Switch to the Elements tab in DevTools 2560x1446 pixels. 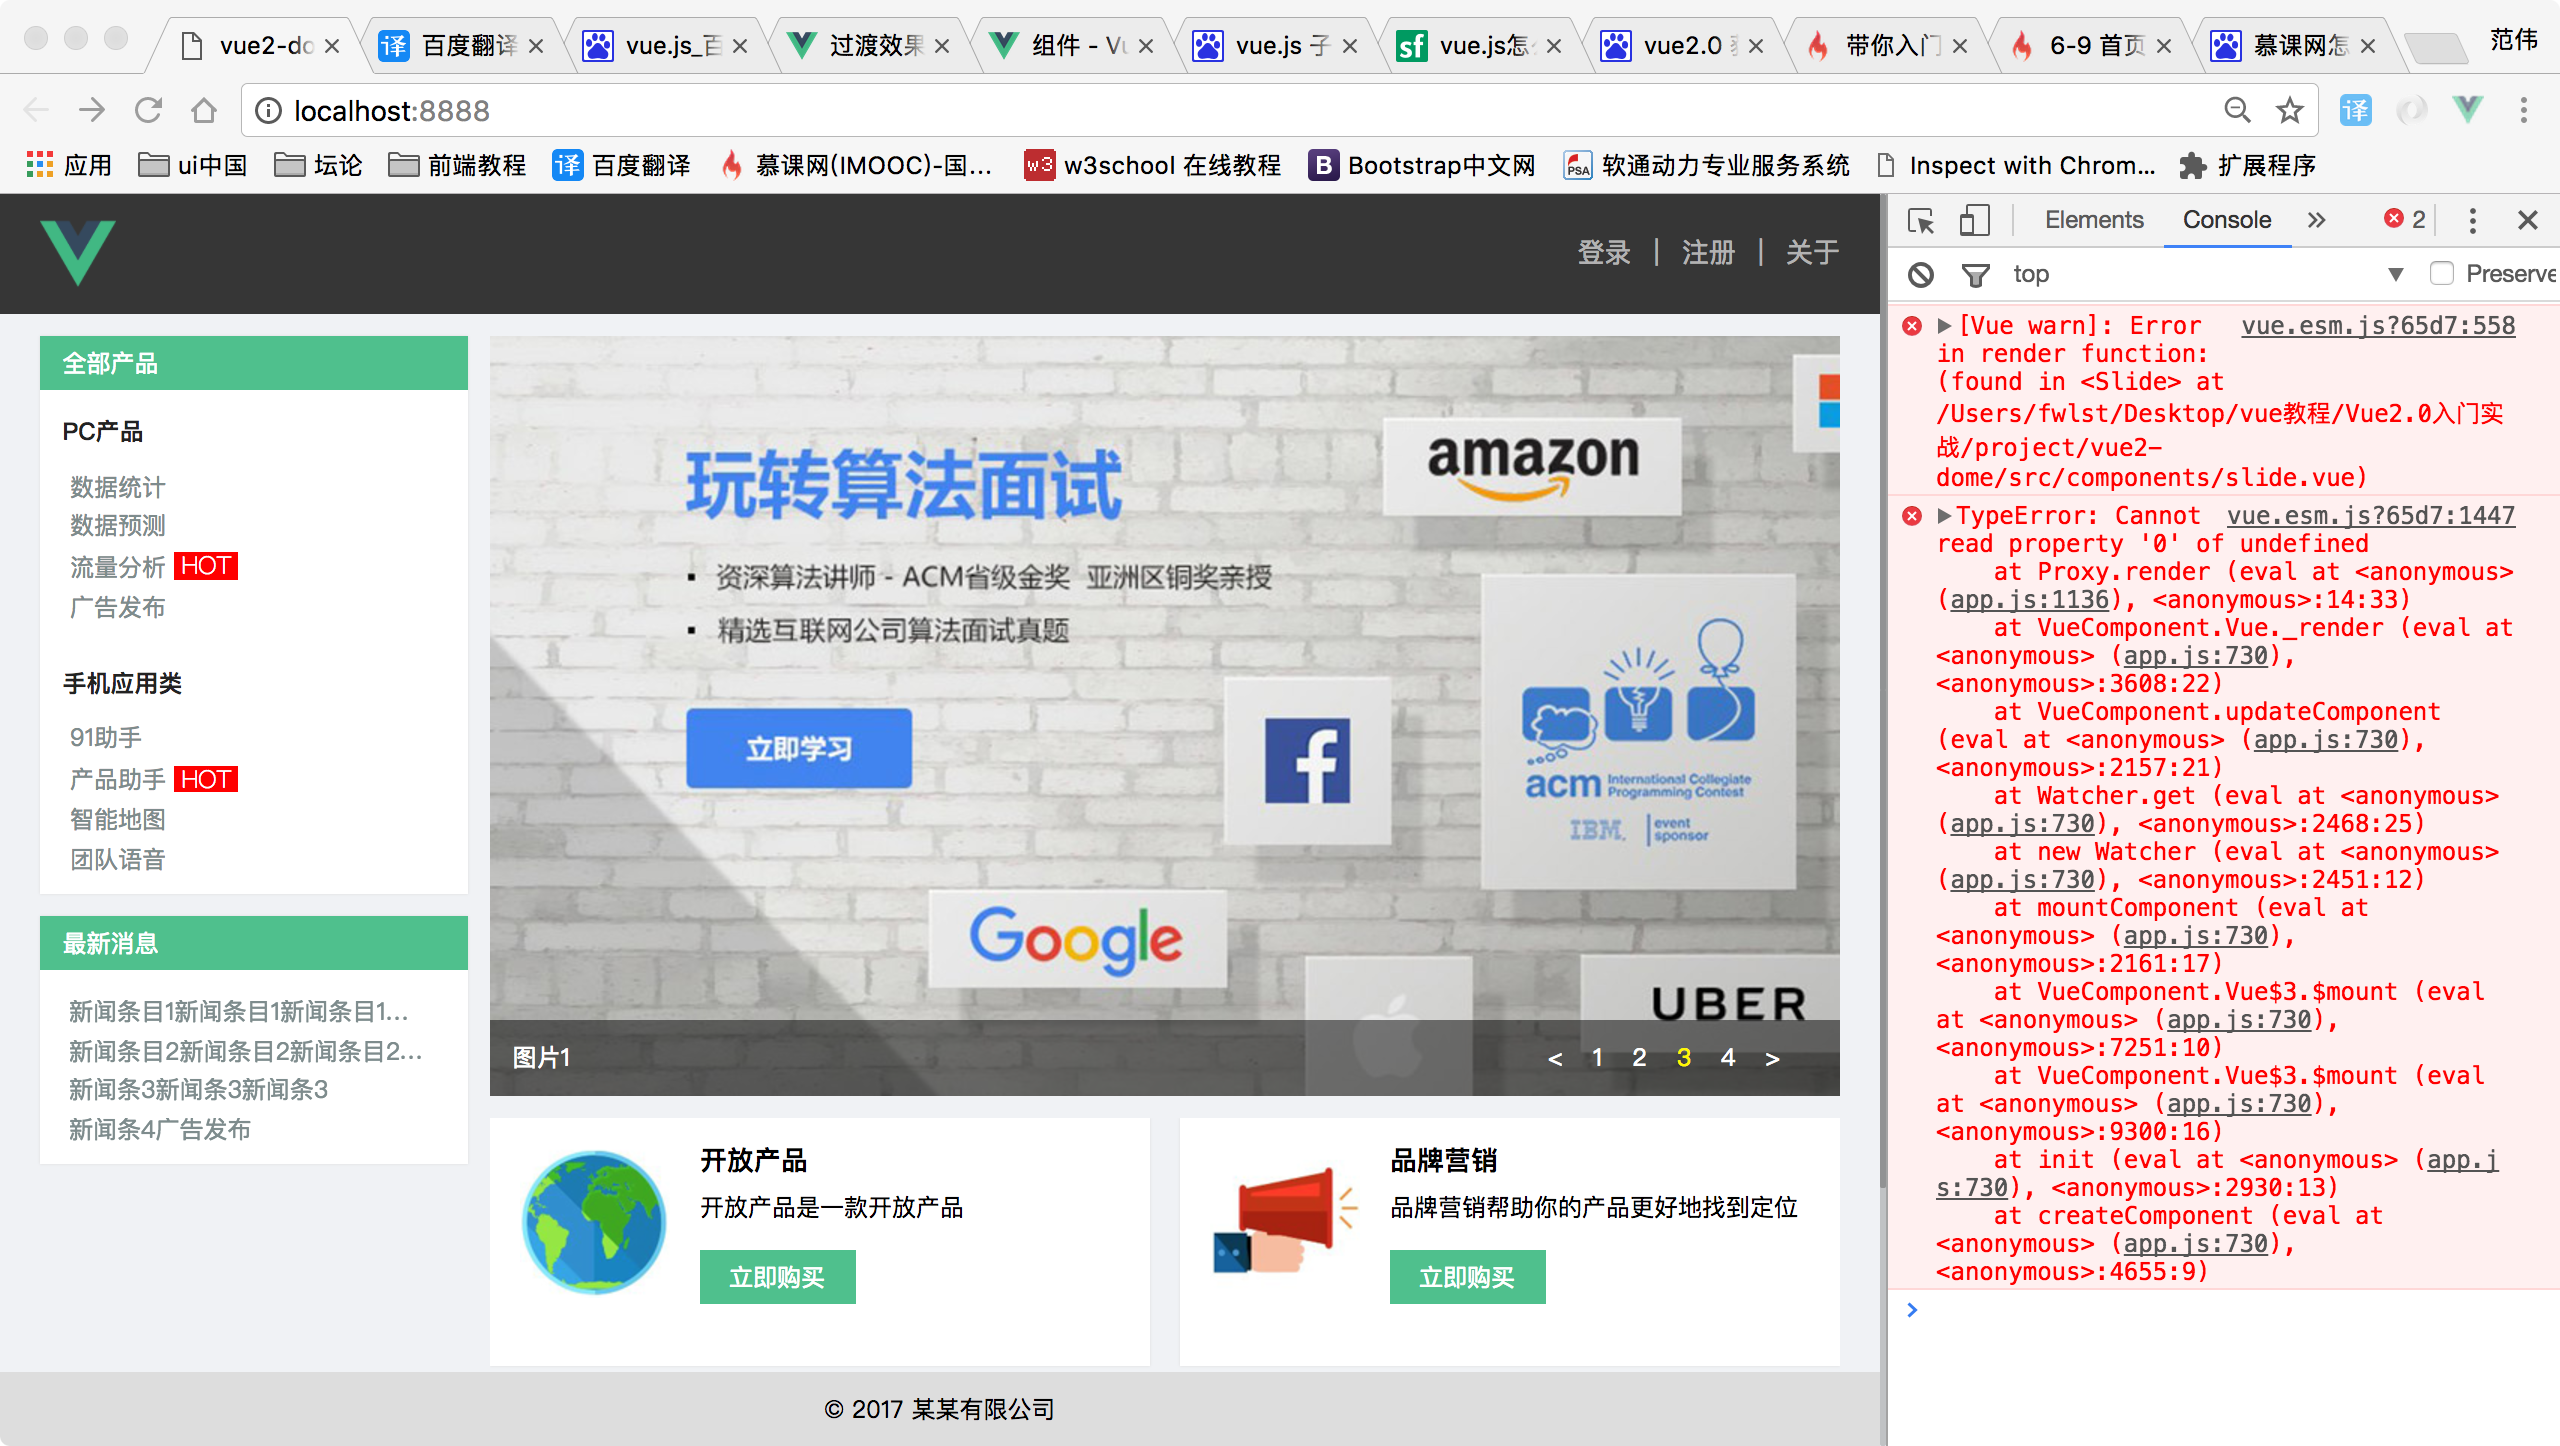tap(2093, 220)
